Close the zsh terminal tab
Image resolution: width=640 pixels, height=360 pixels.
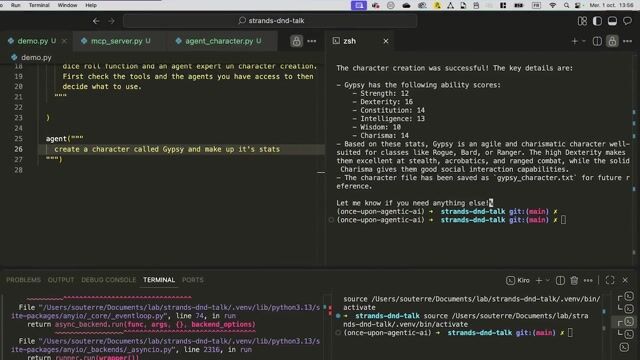(386, 41)
